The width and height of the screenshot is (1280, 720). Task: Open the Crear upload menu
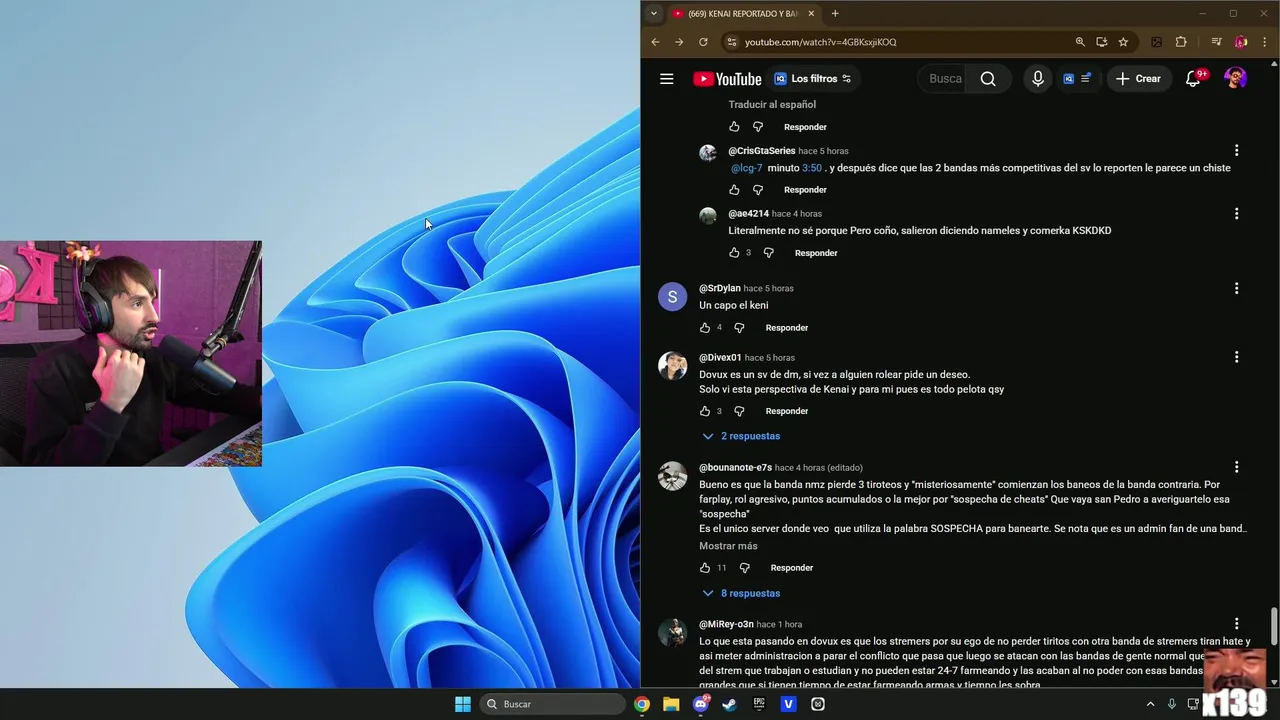[1138, 79]
